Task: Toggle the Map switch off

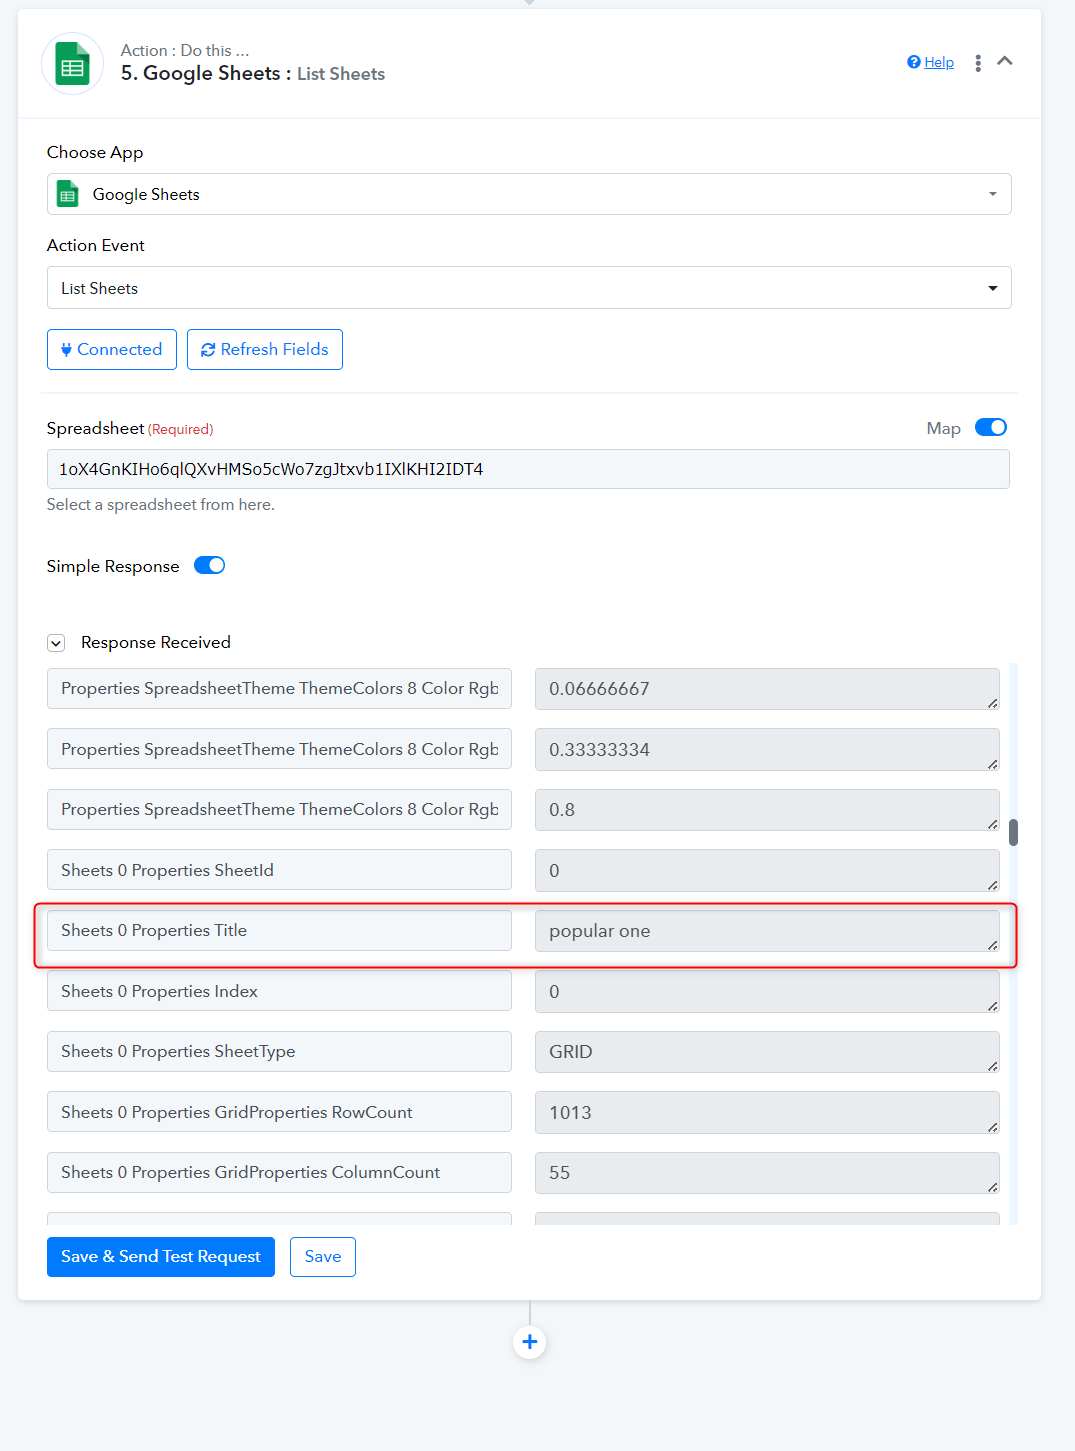Action: click(x=991, y=428)
